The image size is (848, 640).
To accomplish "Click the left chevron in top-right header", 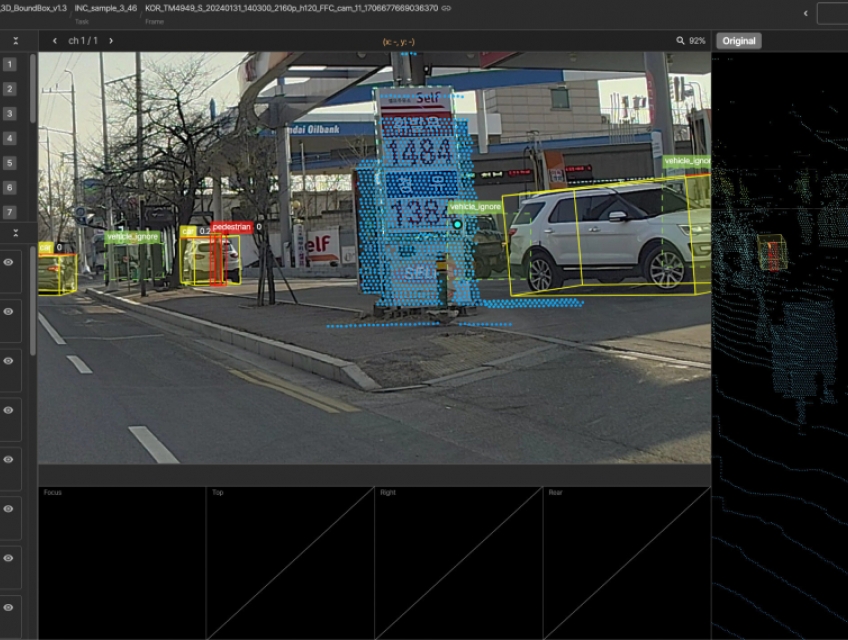I will (x=806, y=13).
